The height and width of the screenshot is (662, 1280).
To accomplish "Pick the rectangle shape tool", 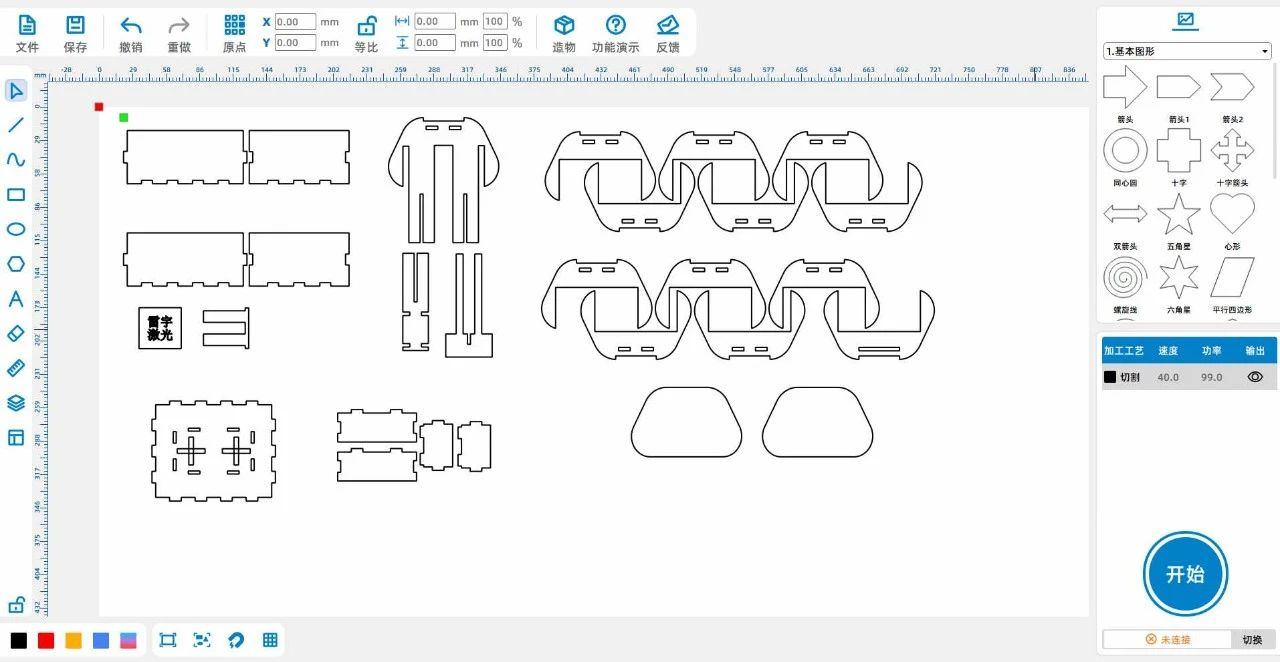I will 16,195.
